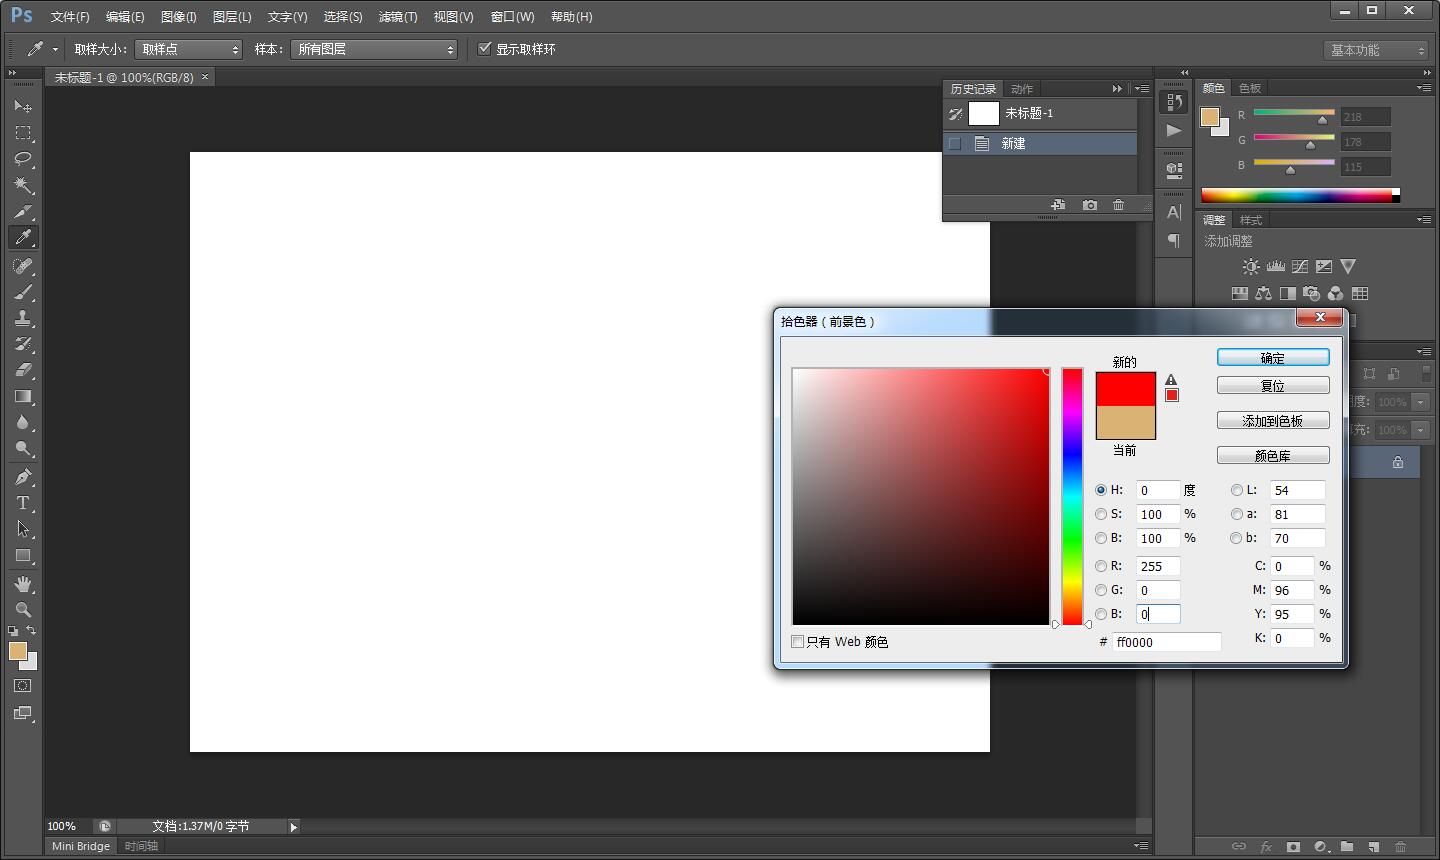
Task: Delete current state trash icon in History
Action: pyautogui.click(x=1118, y=205)
